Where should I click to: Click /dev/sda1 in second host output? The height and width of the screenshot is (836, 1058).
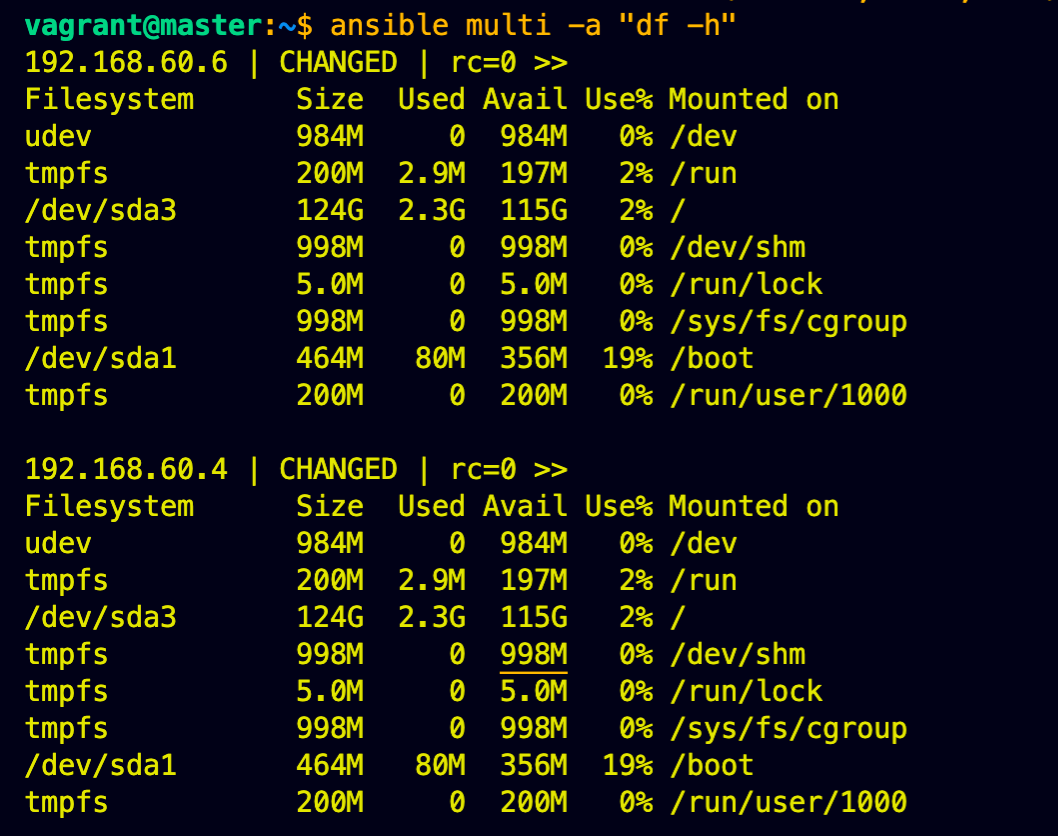[x=101, y=766]
